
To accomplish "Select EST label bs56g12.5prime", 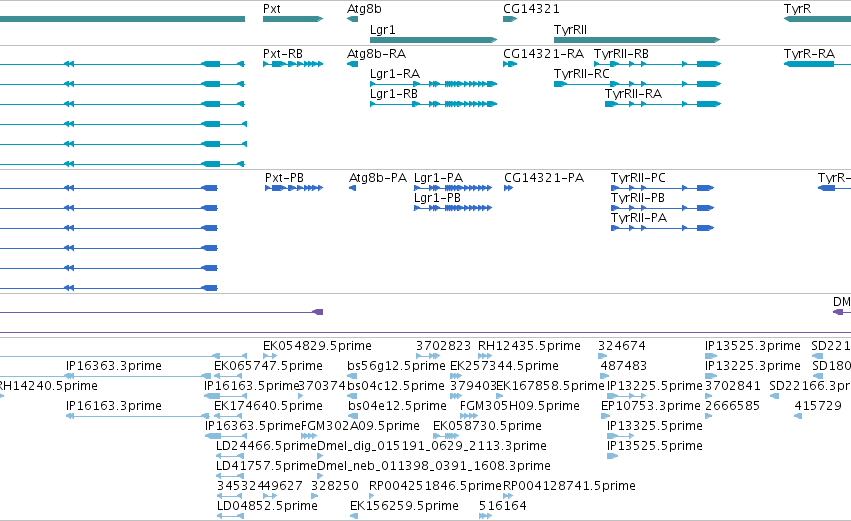I will click(x=396, y=366).
